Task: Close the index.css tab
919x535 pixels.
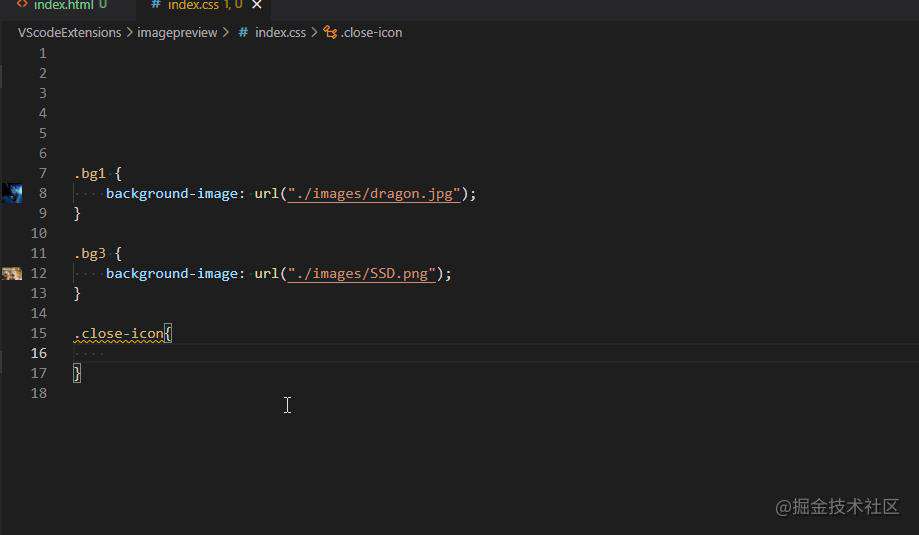Action: 257,5
